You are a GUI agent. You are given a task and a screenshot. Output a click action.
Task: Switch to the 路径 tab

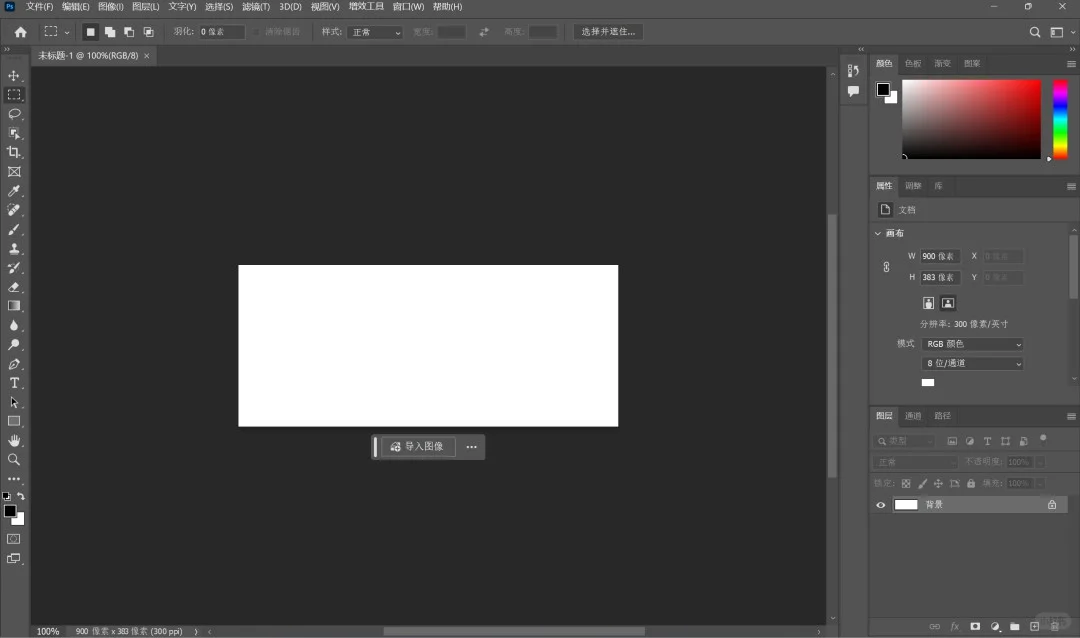pyautogui.click(x=942, y=415)
